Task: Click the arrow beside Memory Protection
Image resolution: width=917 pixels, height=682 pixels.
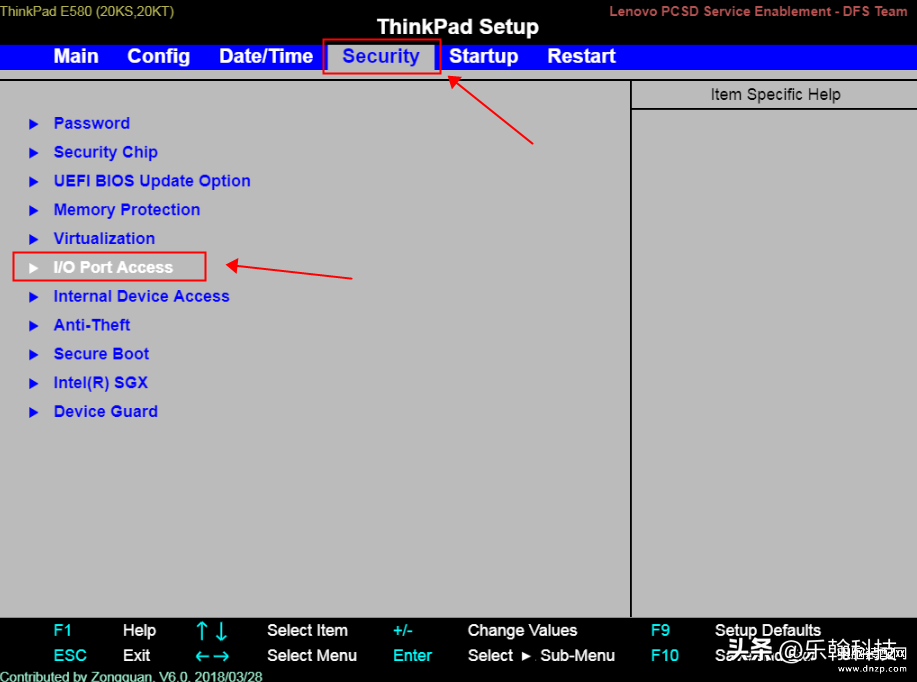Action: 34,210
